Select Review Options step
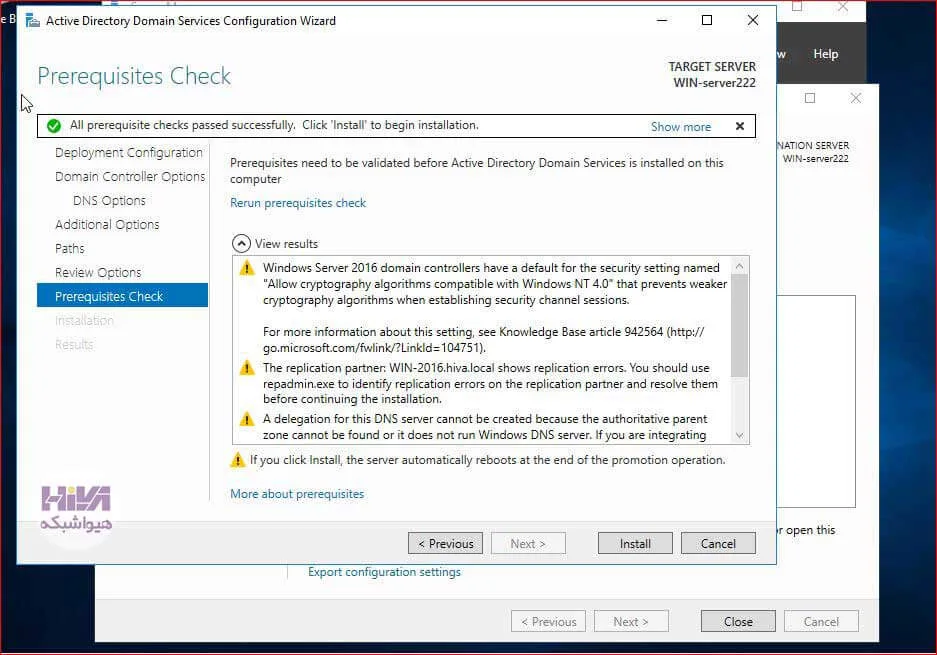 (98, 272)
